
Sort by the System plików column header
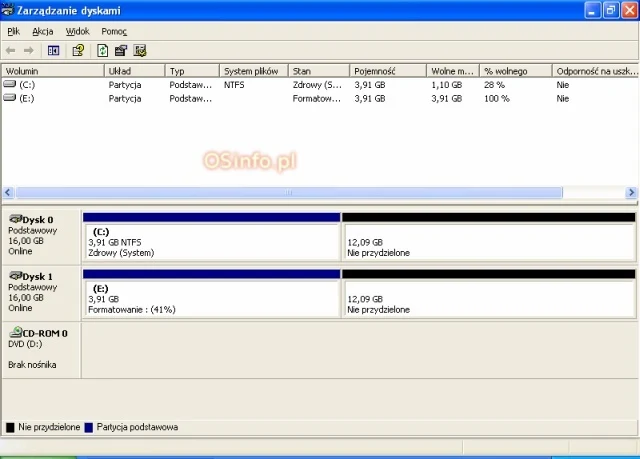pos(253,71)
